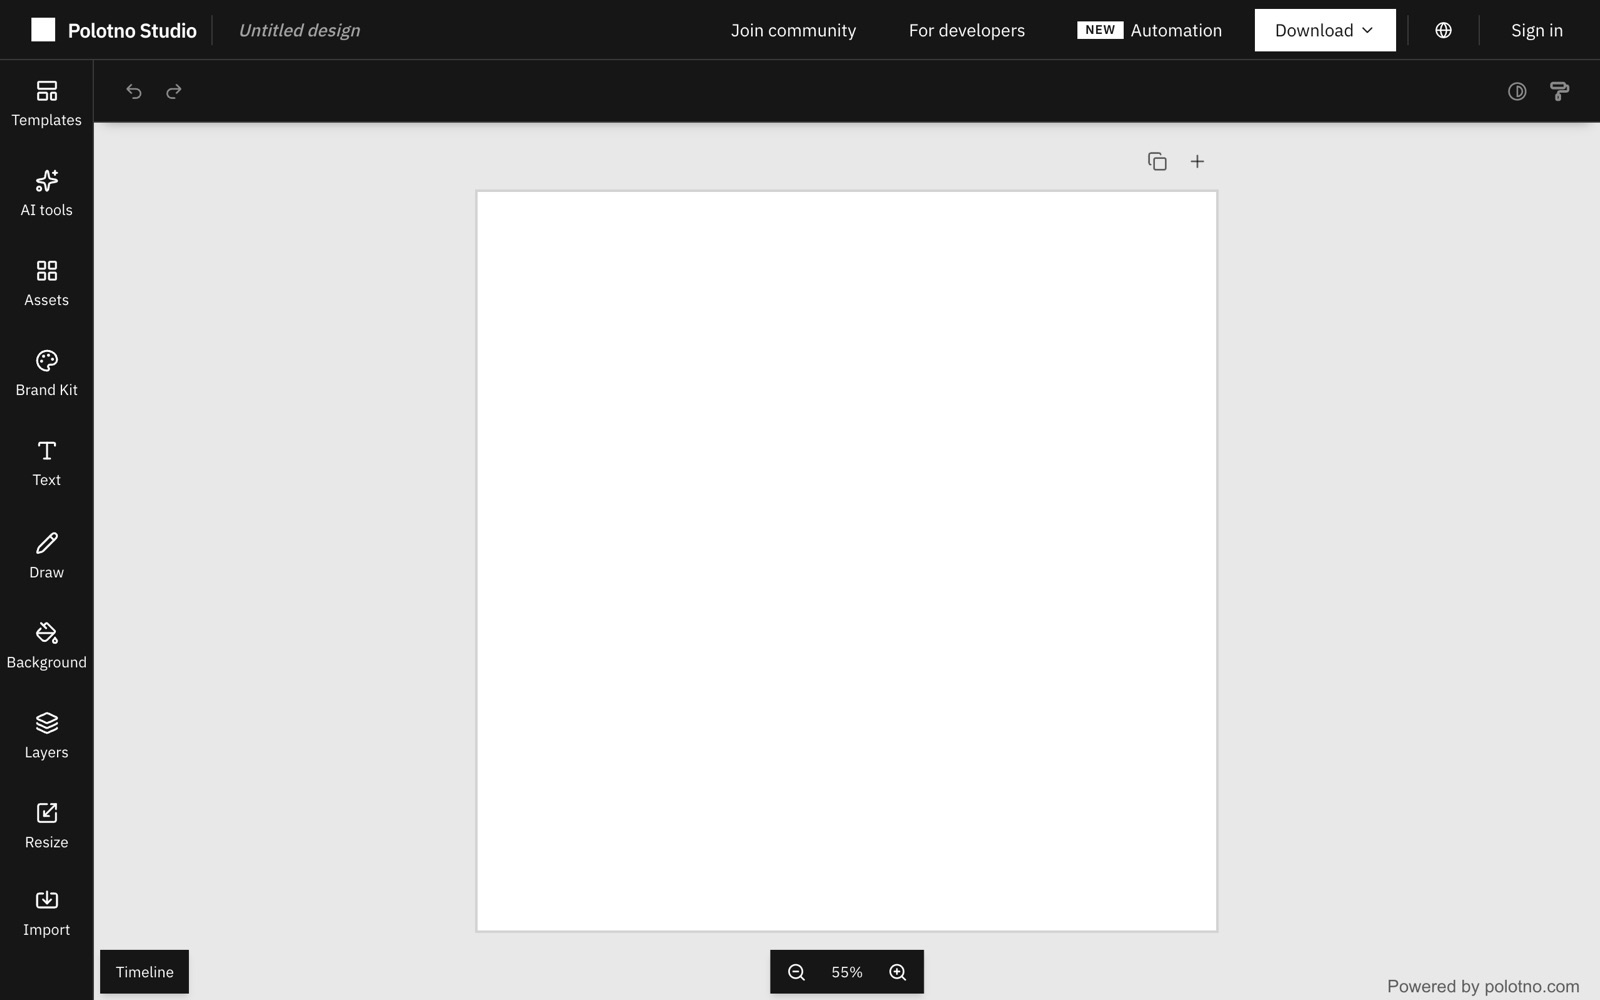Click Sign in
Screen dimensions: 1600x1000
(x=1537, y=30)
